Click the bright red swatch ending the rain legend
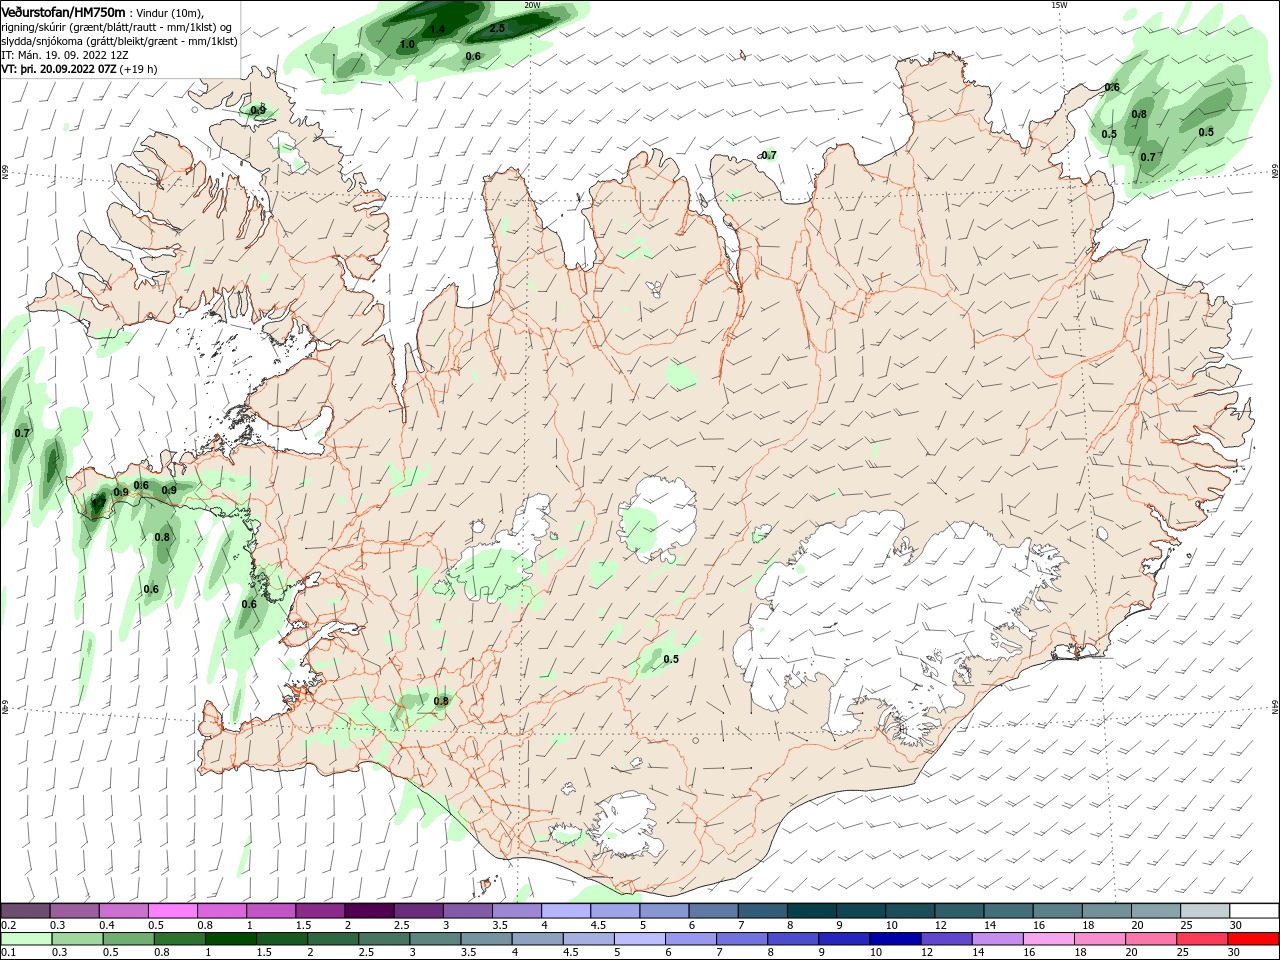The image size is (1280, 960). (x=1255, y=939)
